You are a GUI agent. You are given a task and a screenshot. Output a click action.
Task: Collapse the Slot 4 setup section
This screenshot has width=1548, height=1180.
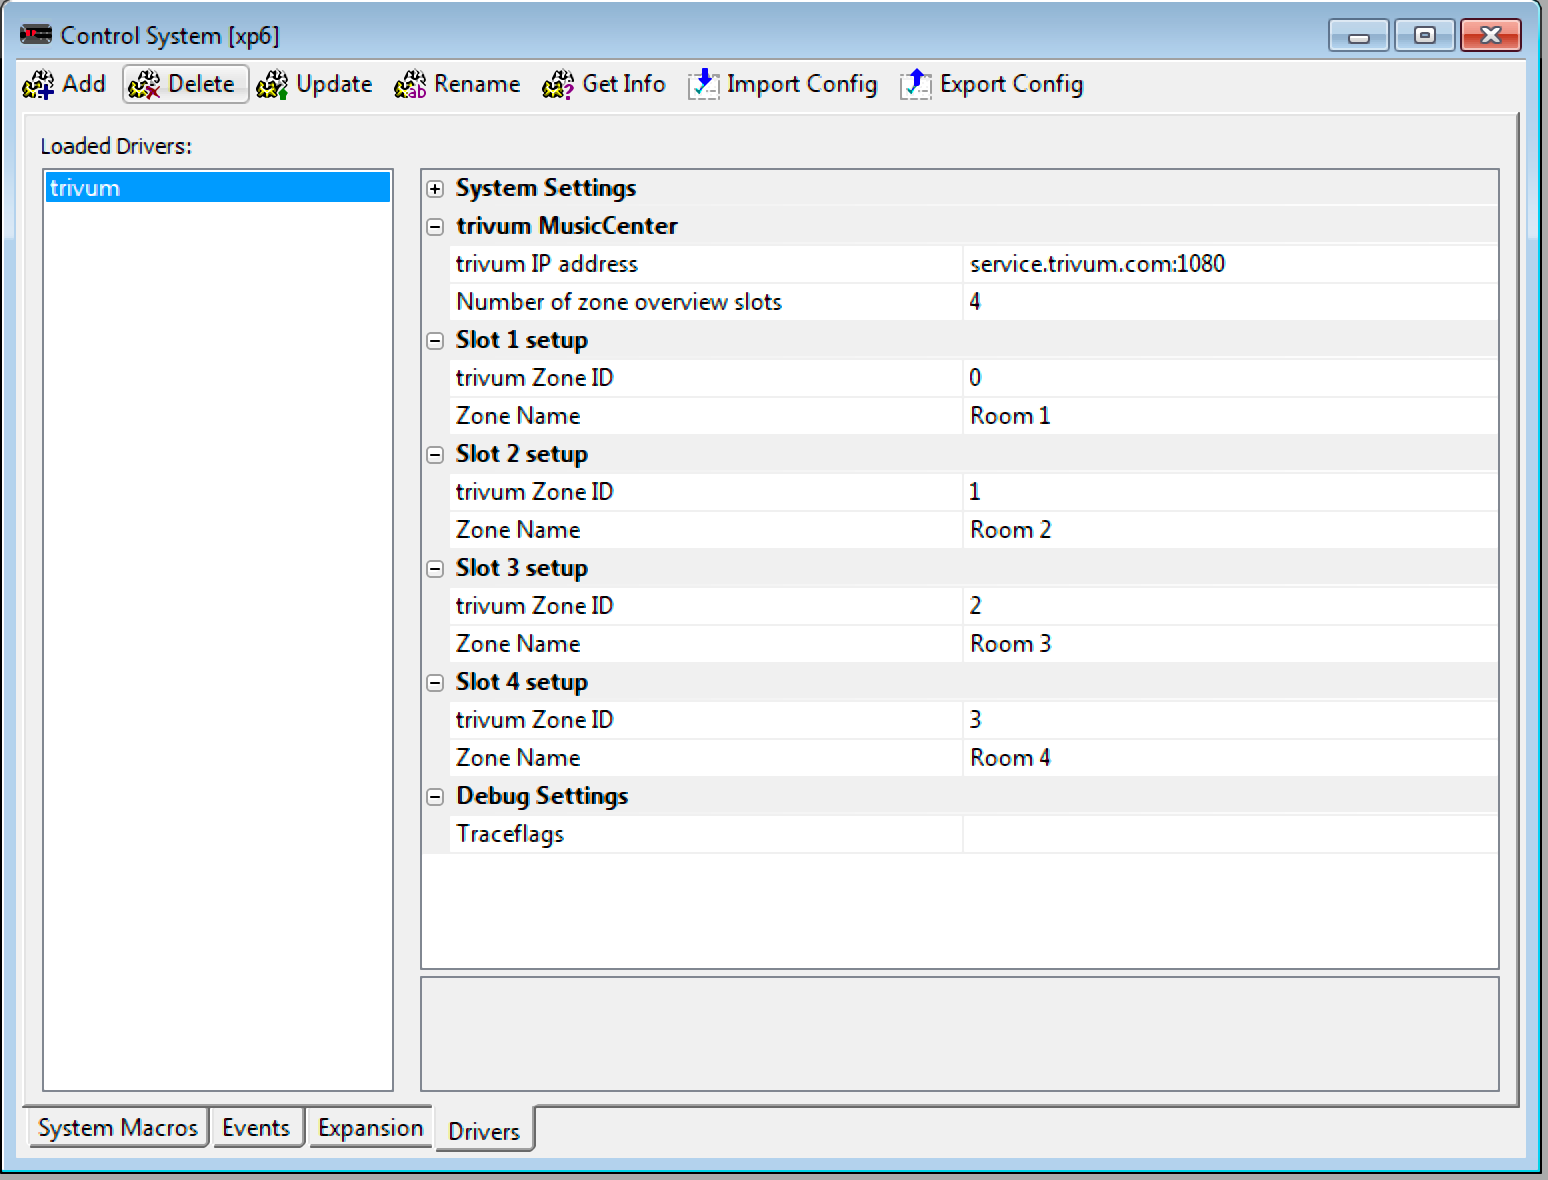pos(435,683)
